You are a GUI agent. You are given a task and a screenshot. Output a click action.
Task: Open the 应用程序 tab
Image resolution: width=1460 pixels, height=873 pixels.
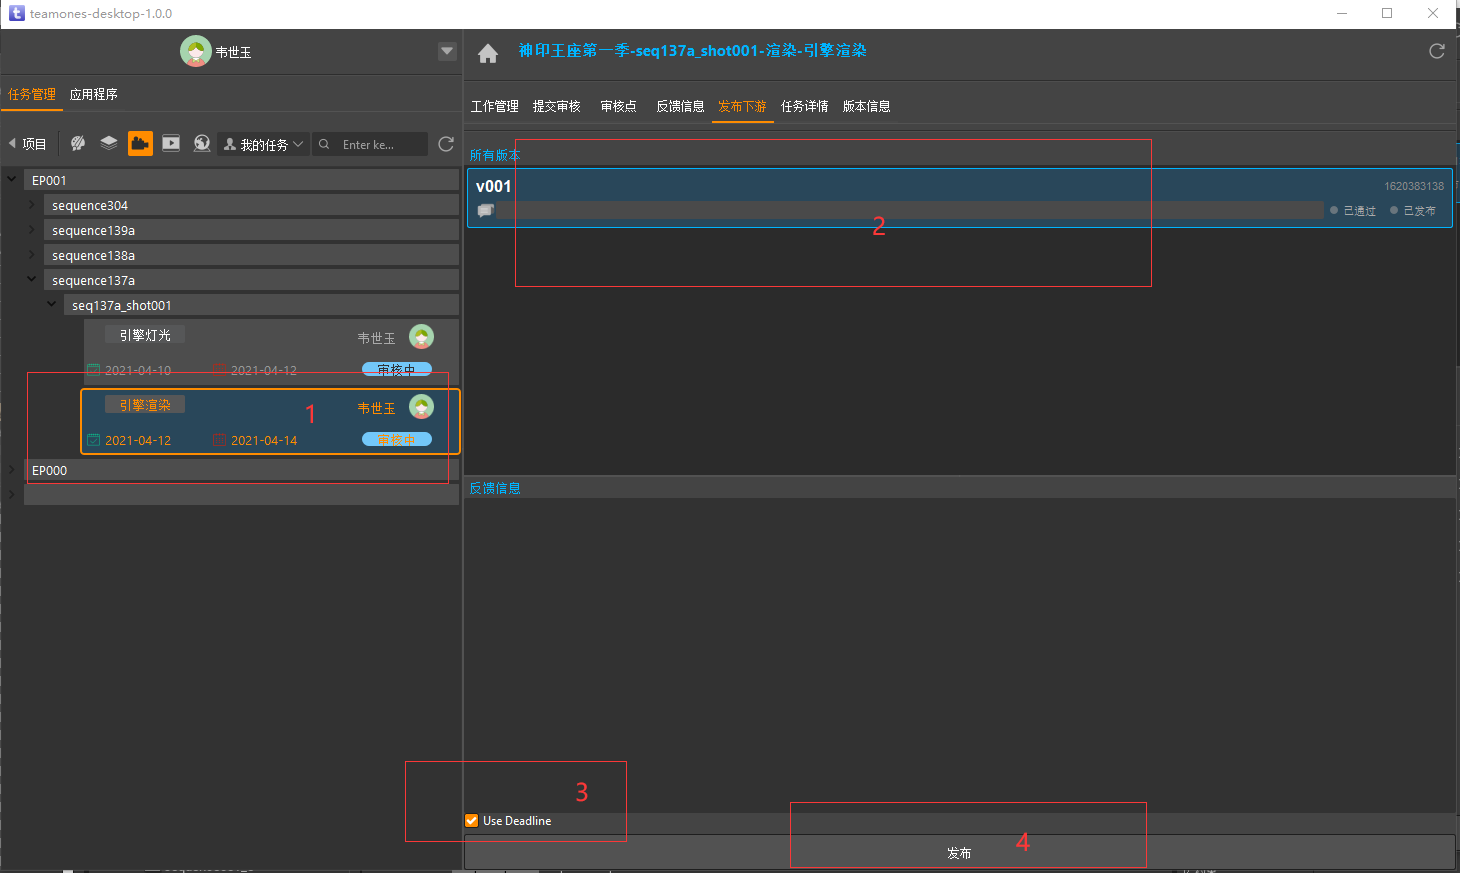(94, 94)
